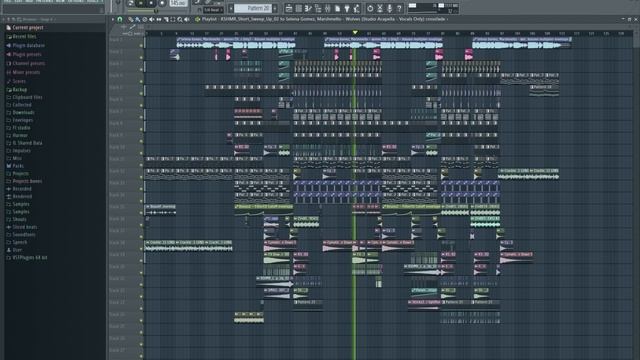Mute Track 2 using its green LED
Image resolution: width=640 pixels, height=360 pixels.
[141, 58]
